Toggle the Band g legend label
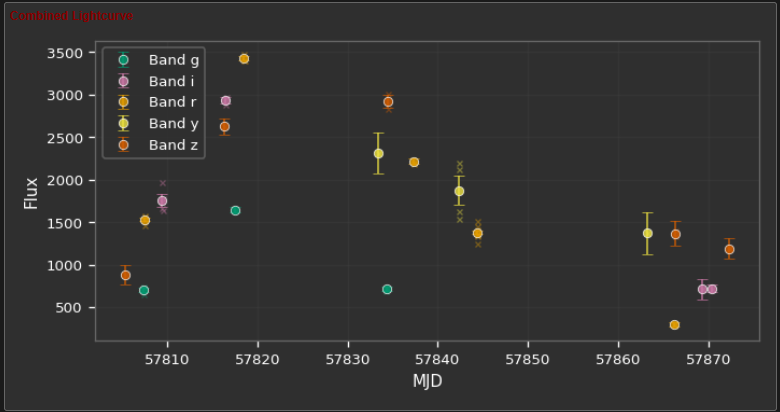 click(174, 60)
